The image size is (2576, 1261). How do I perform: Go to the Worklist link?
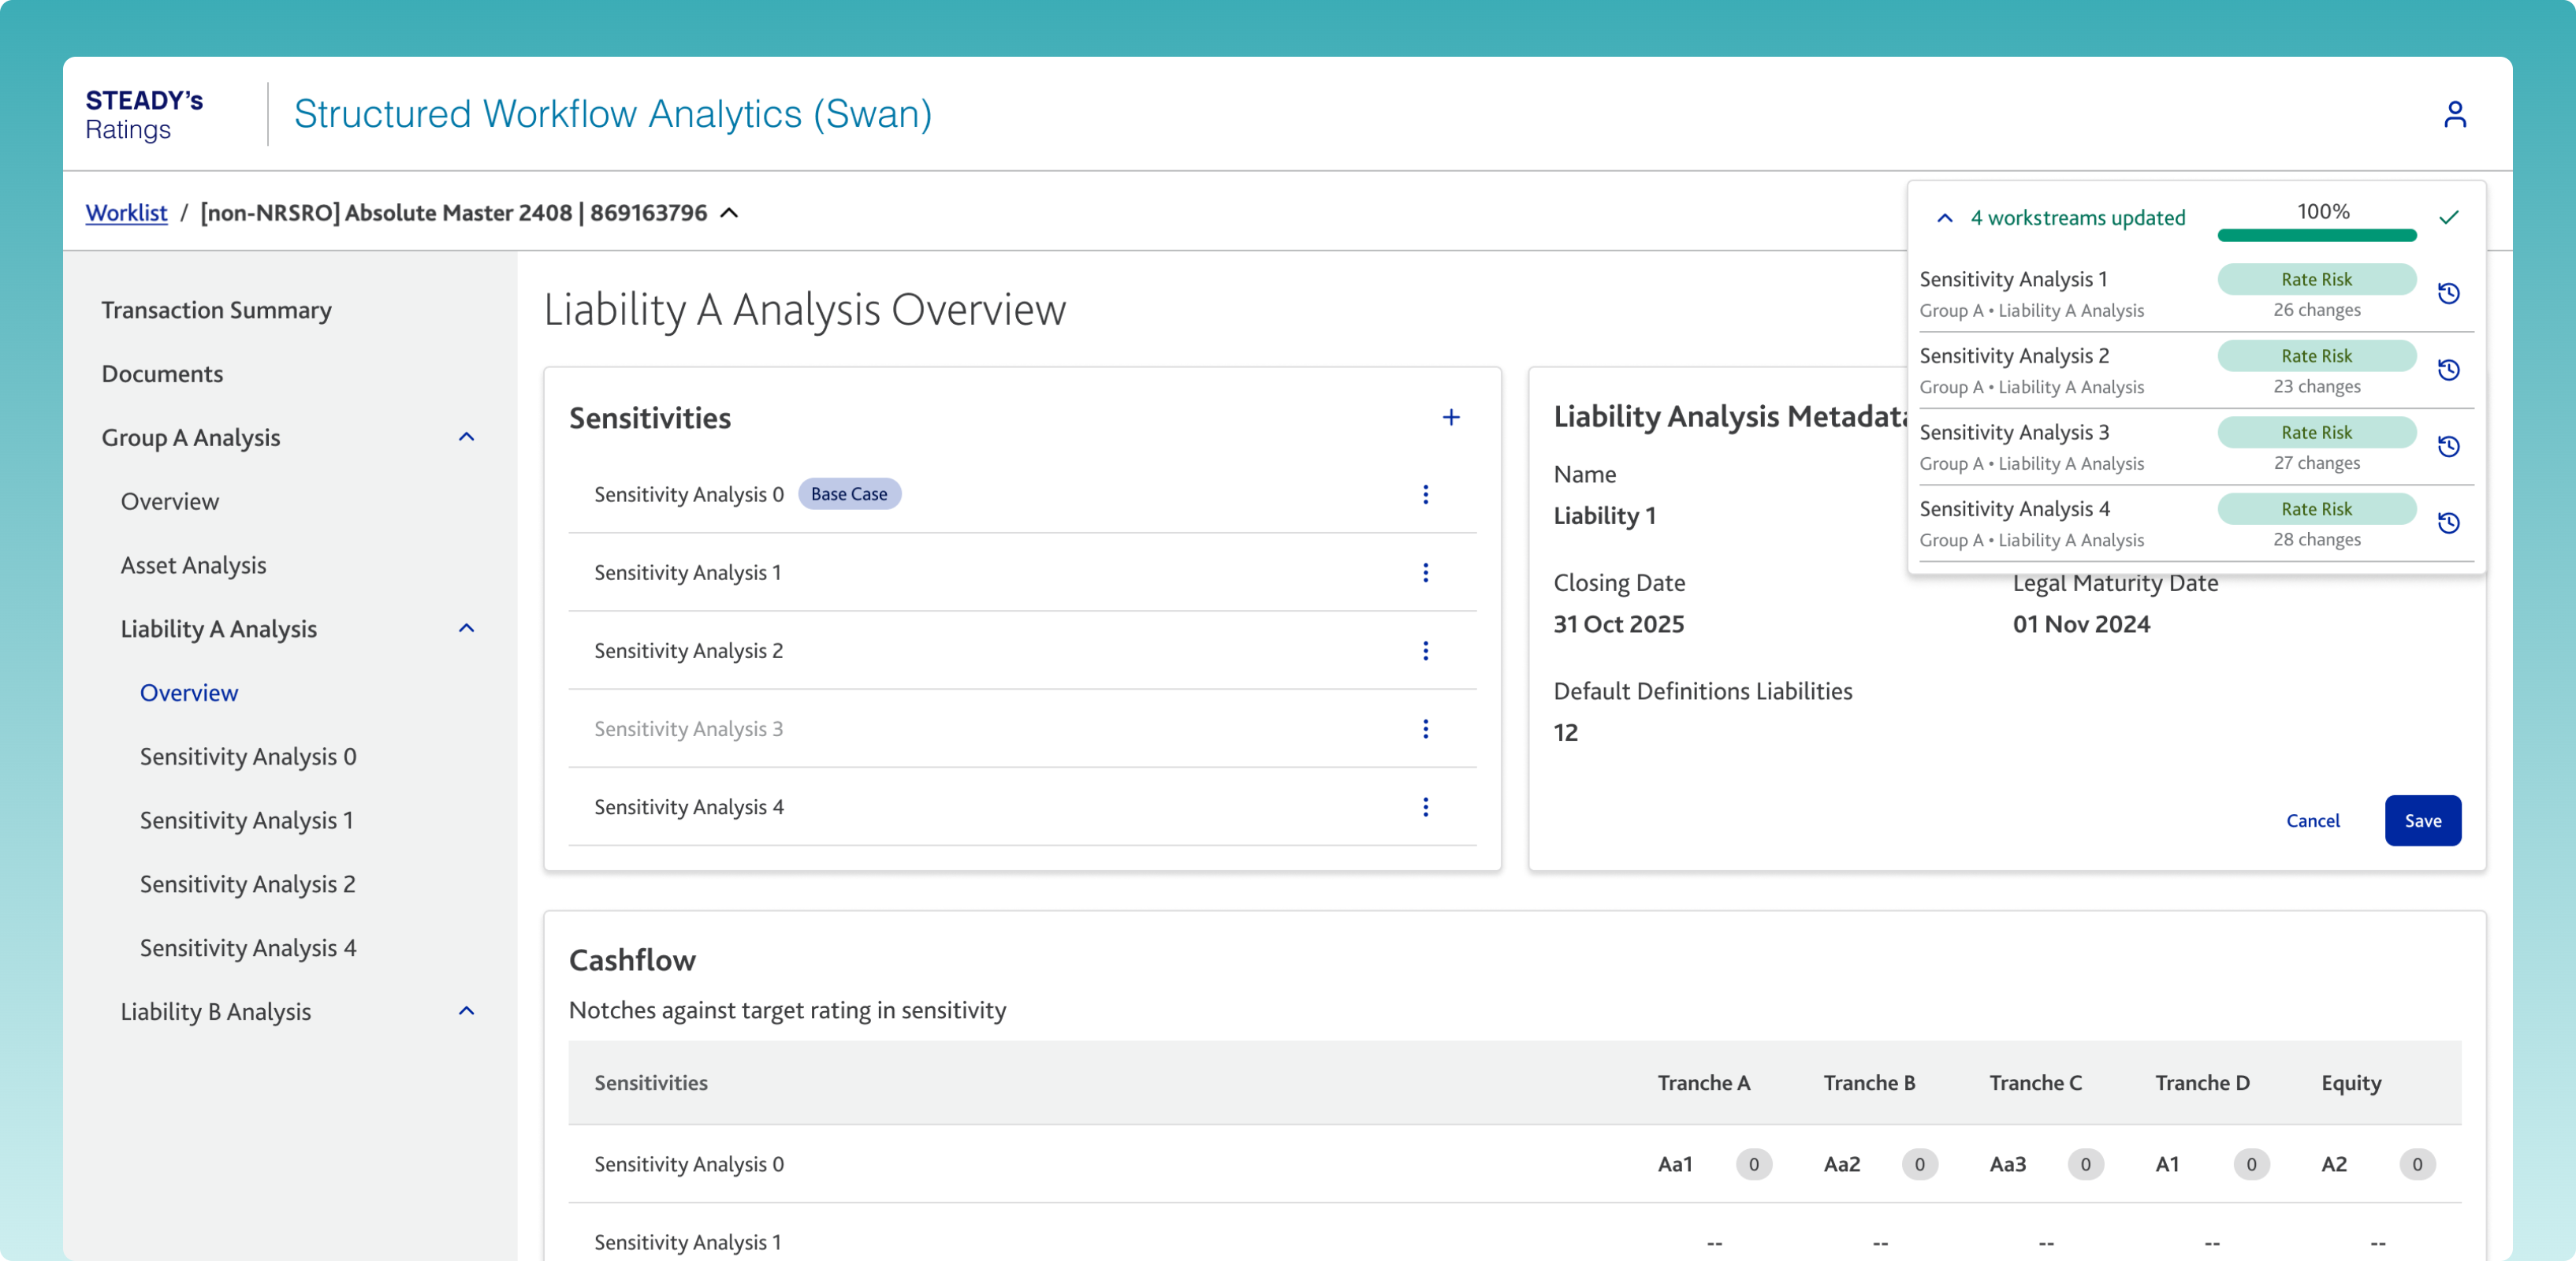[126, 212]
